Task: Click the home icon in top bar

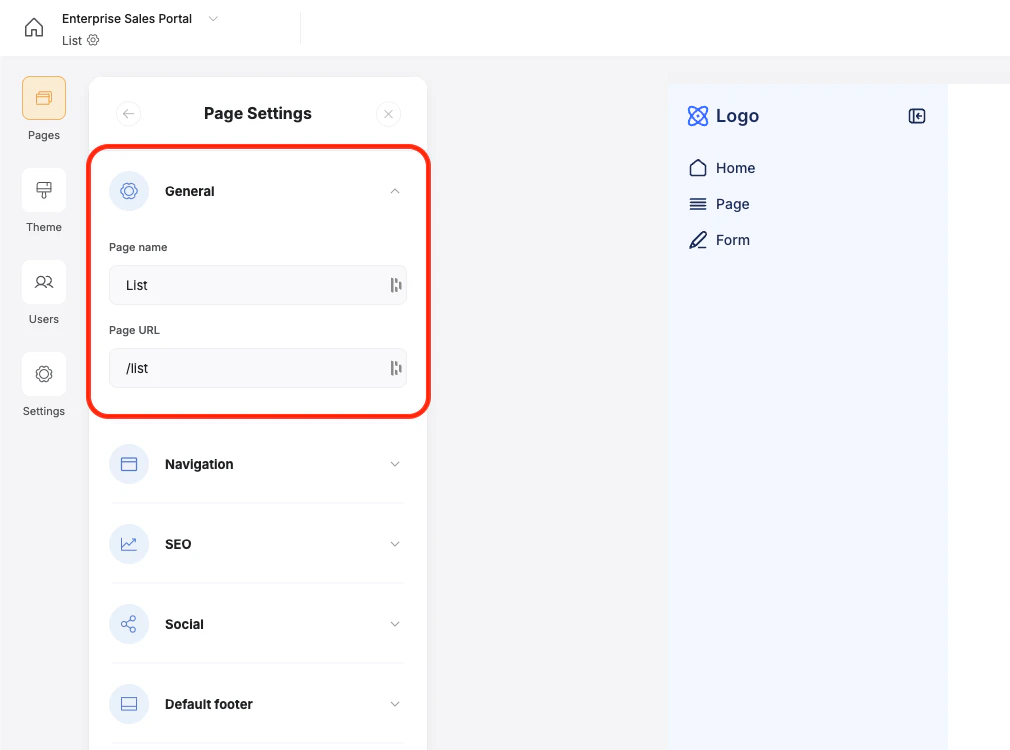Action: pos(33,28)
